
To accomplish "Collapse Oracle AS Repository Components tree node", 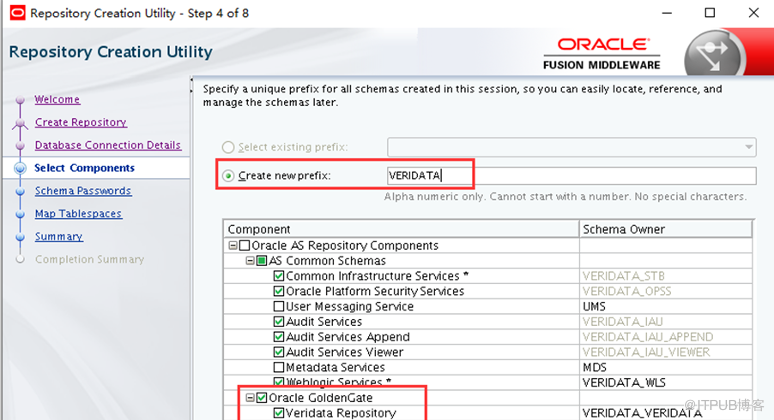I will click(233, 245).
